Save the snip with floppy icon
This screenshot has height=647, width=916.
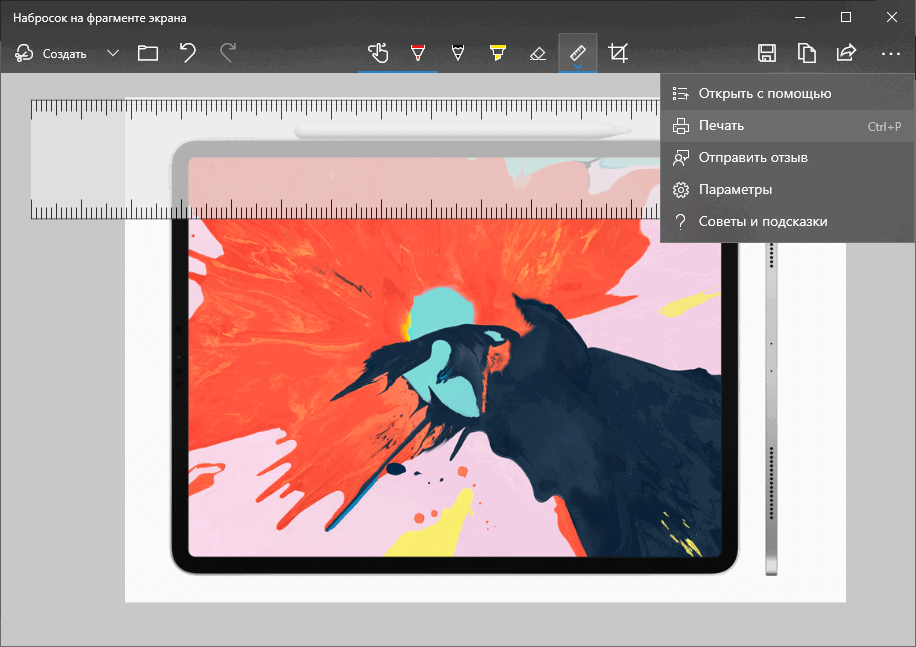[x=767, y=54]
